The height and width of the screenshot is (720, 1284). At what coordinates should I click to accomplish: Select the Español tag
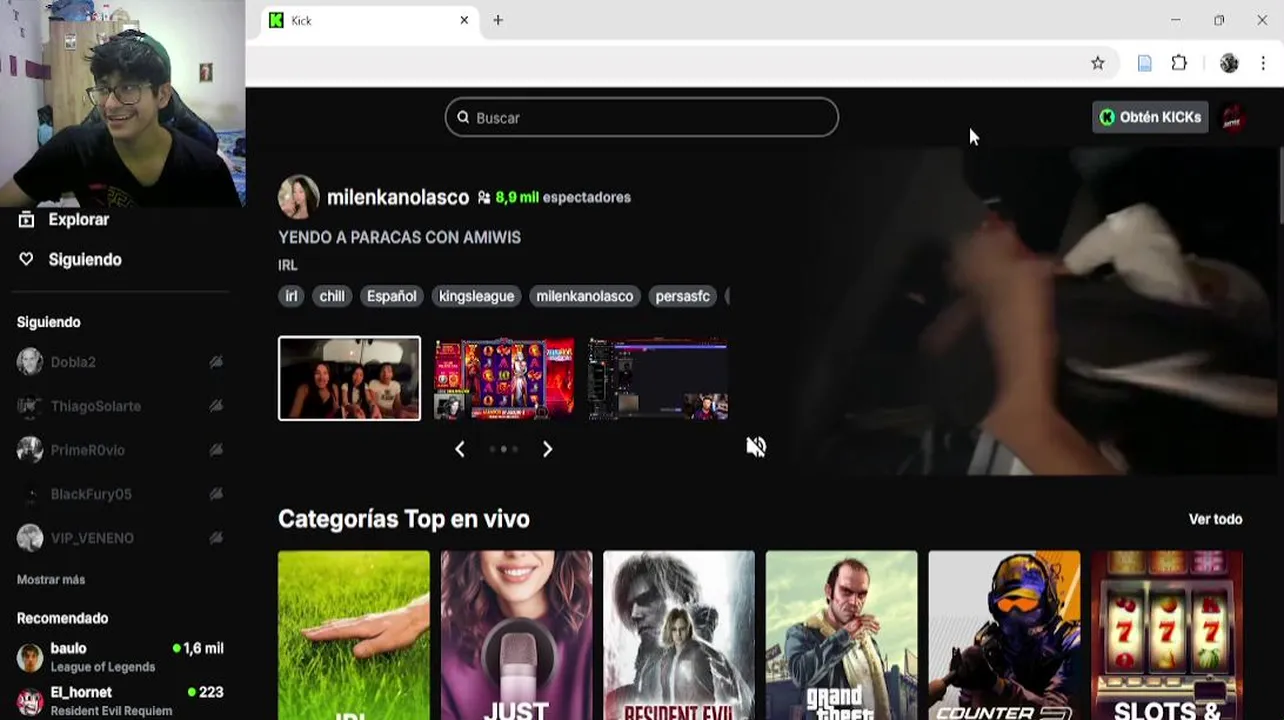(x=391, y=296)
